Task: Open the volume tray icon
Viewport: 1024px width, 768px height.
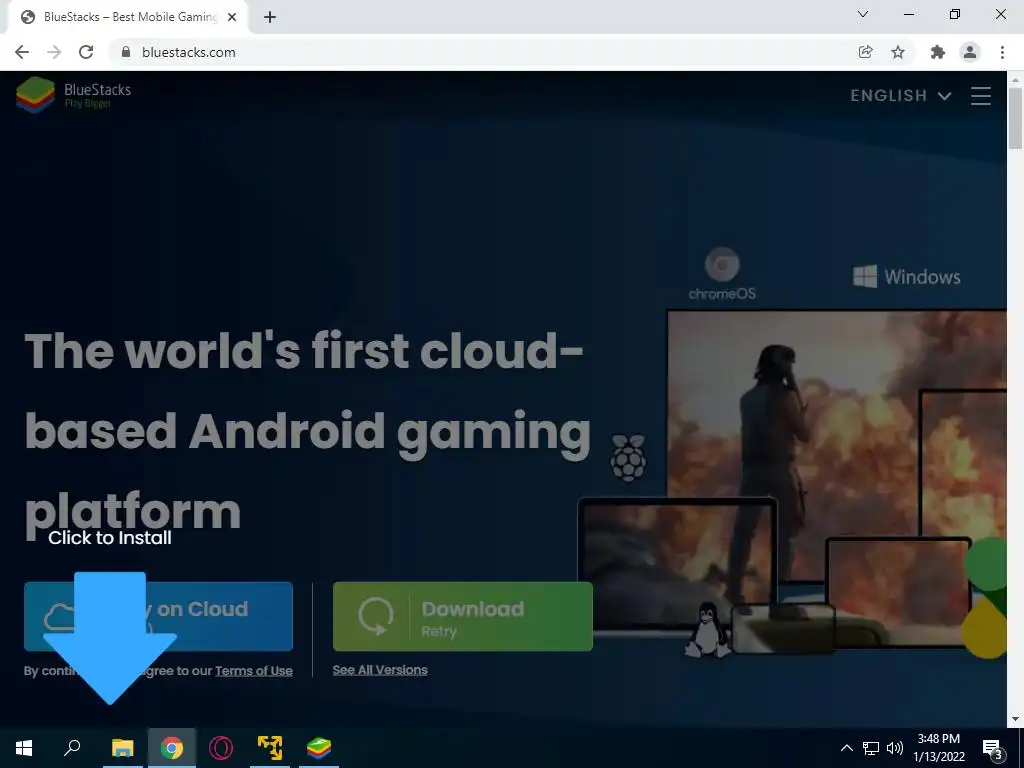Action: tap(895, 748)
